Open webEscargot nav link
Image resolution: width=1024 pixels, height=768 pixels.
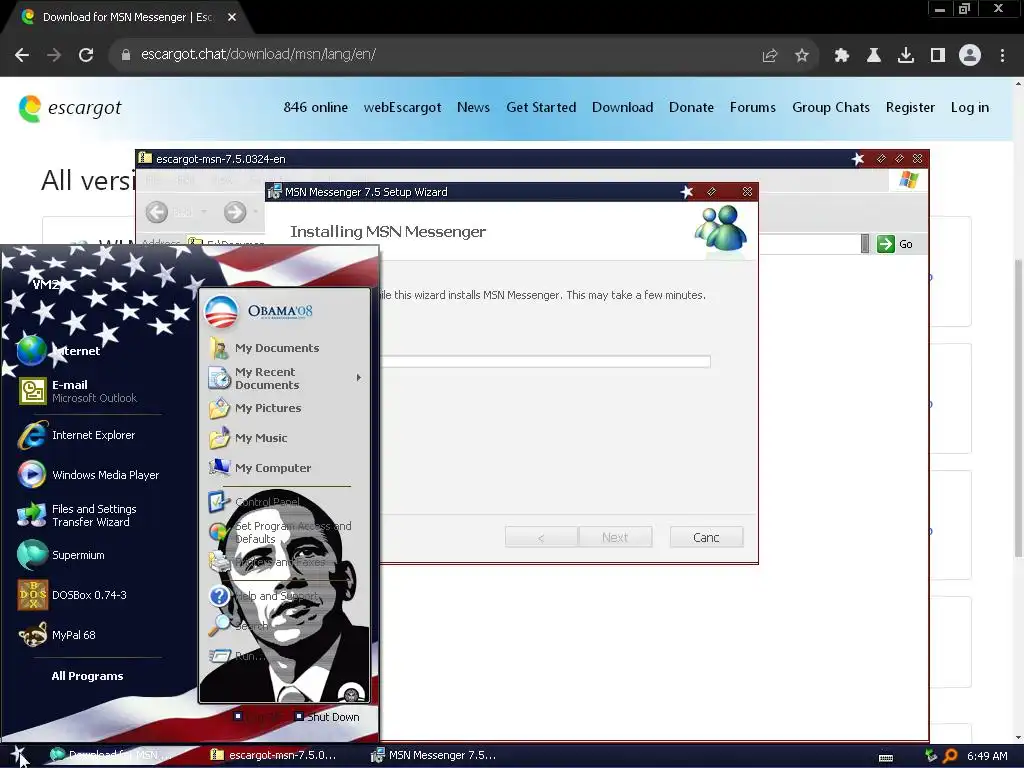click(x=402, y=107)
